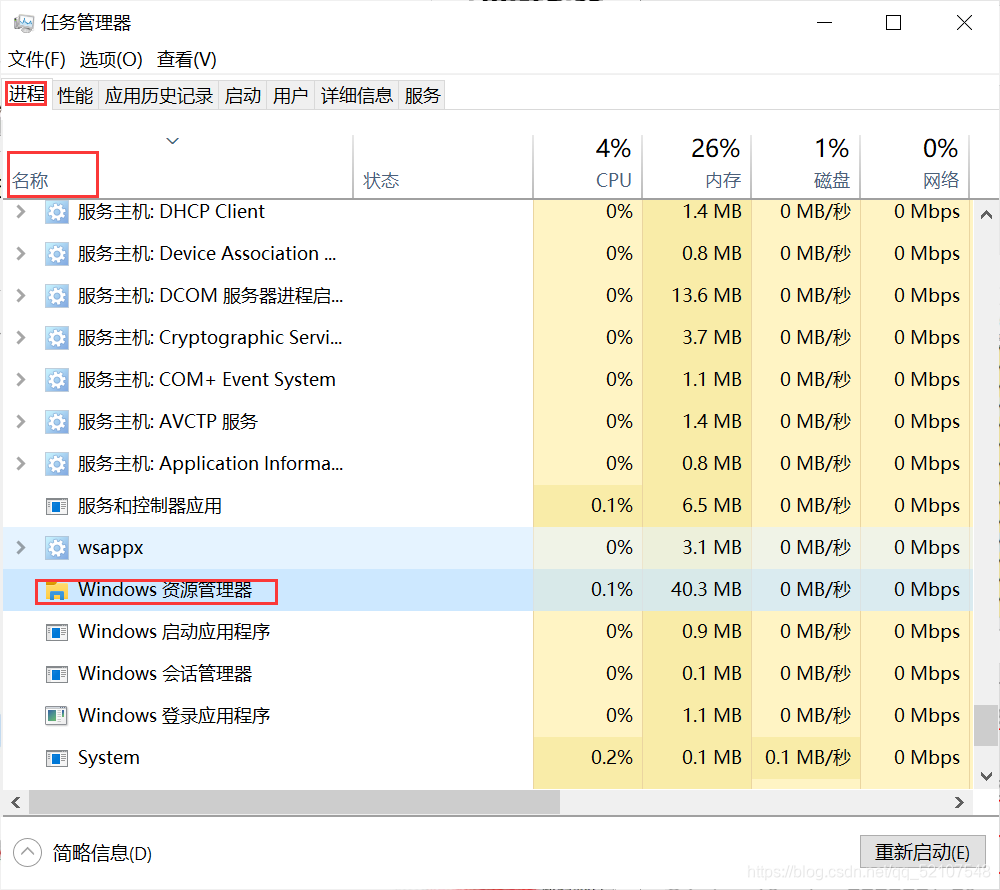Select the System process name
The image size is (1000, 890).
pos(108,757)
